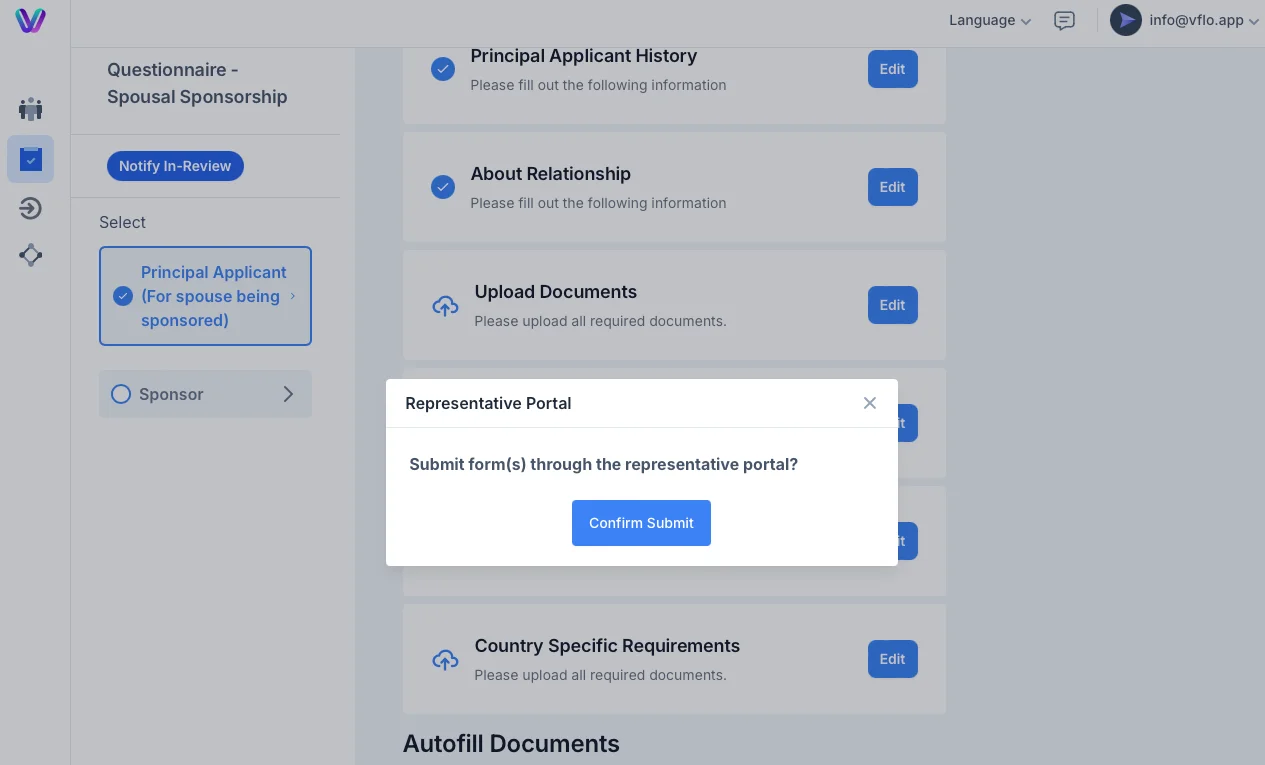Click the Upload Documents title text
The width and height of the screenshot is (1265, 765).
(x=555, y=292)
